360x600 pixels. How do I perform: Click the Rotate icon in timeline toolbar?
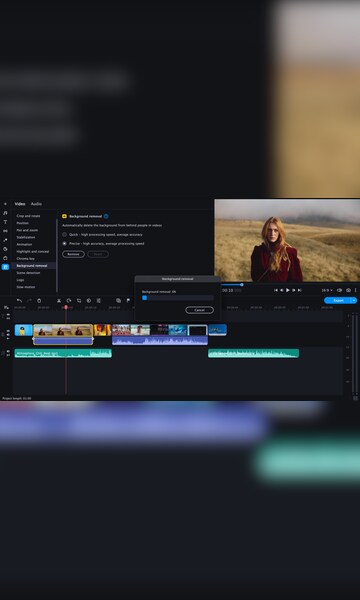click(x=69, y=301)
